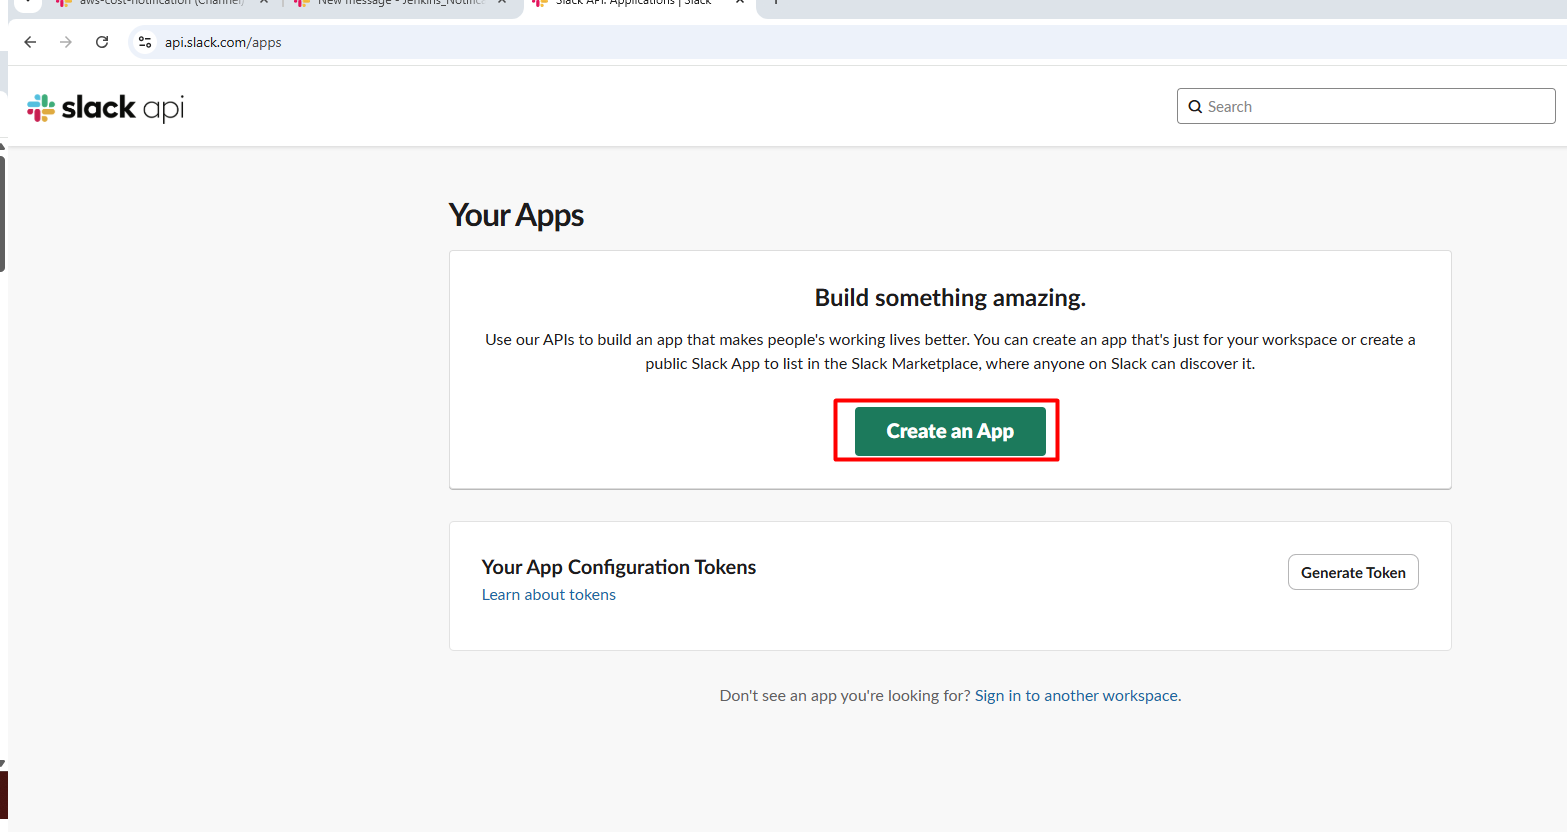Screen dimensions: 1567x832
Task: Switch to New message Jenkins_Notific tab
Action: pos(400,4)
